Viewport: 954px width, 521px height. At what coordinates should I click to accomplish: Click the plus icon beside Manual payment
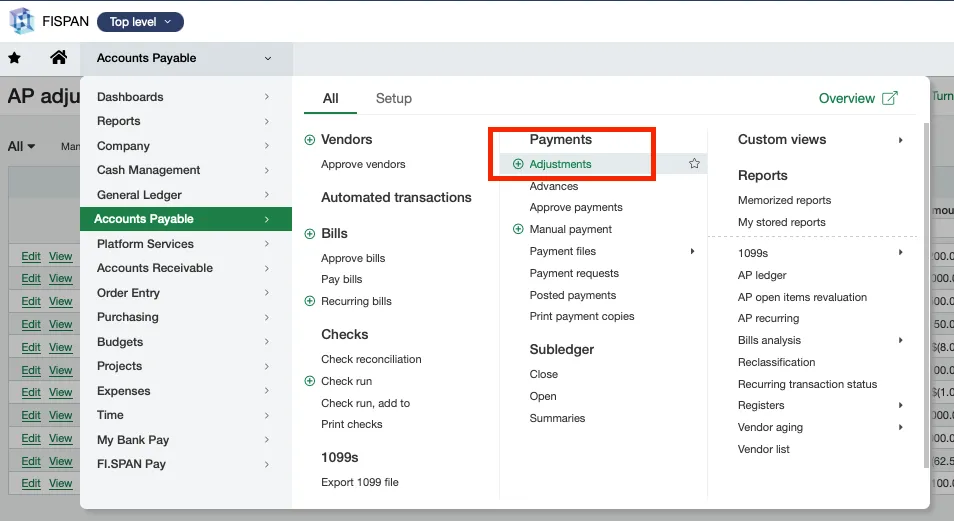[x=518, y=229]
